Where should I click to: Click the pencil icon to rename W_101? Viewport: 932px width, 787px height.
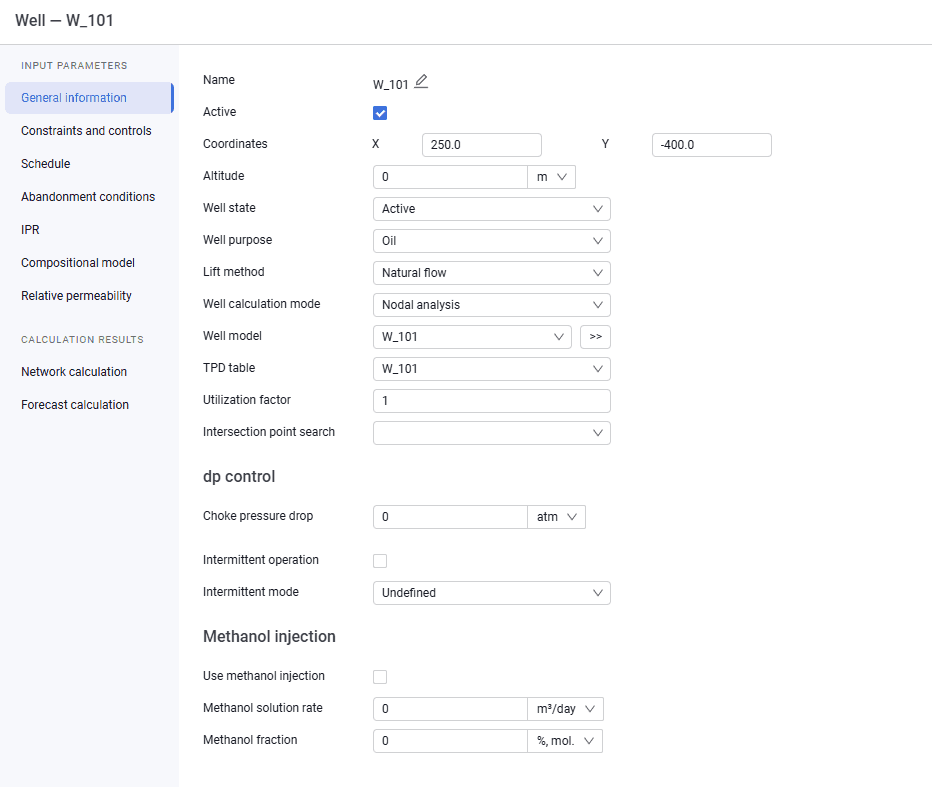(421, 81)
